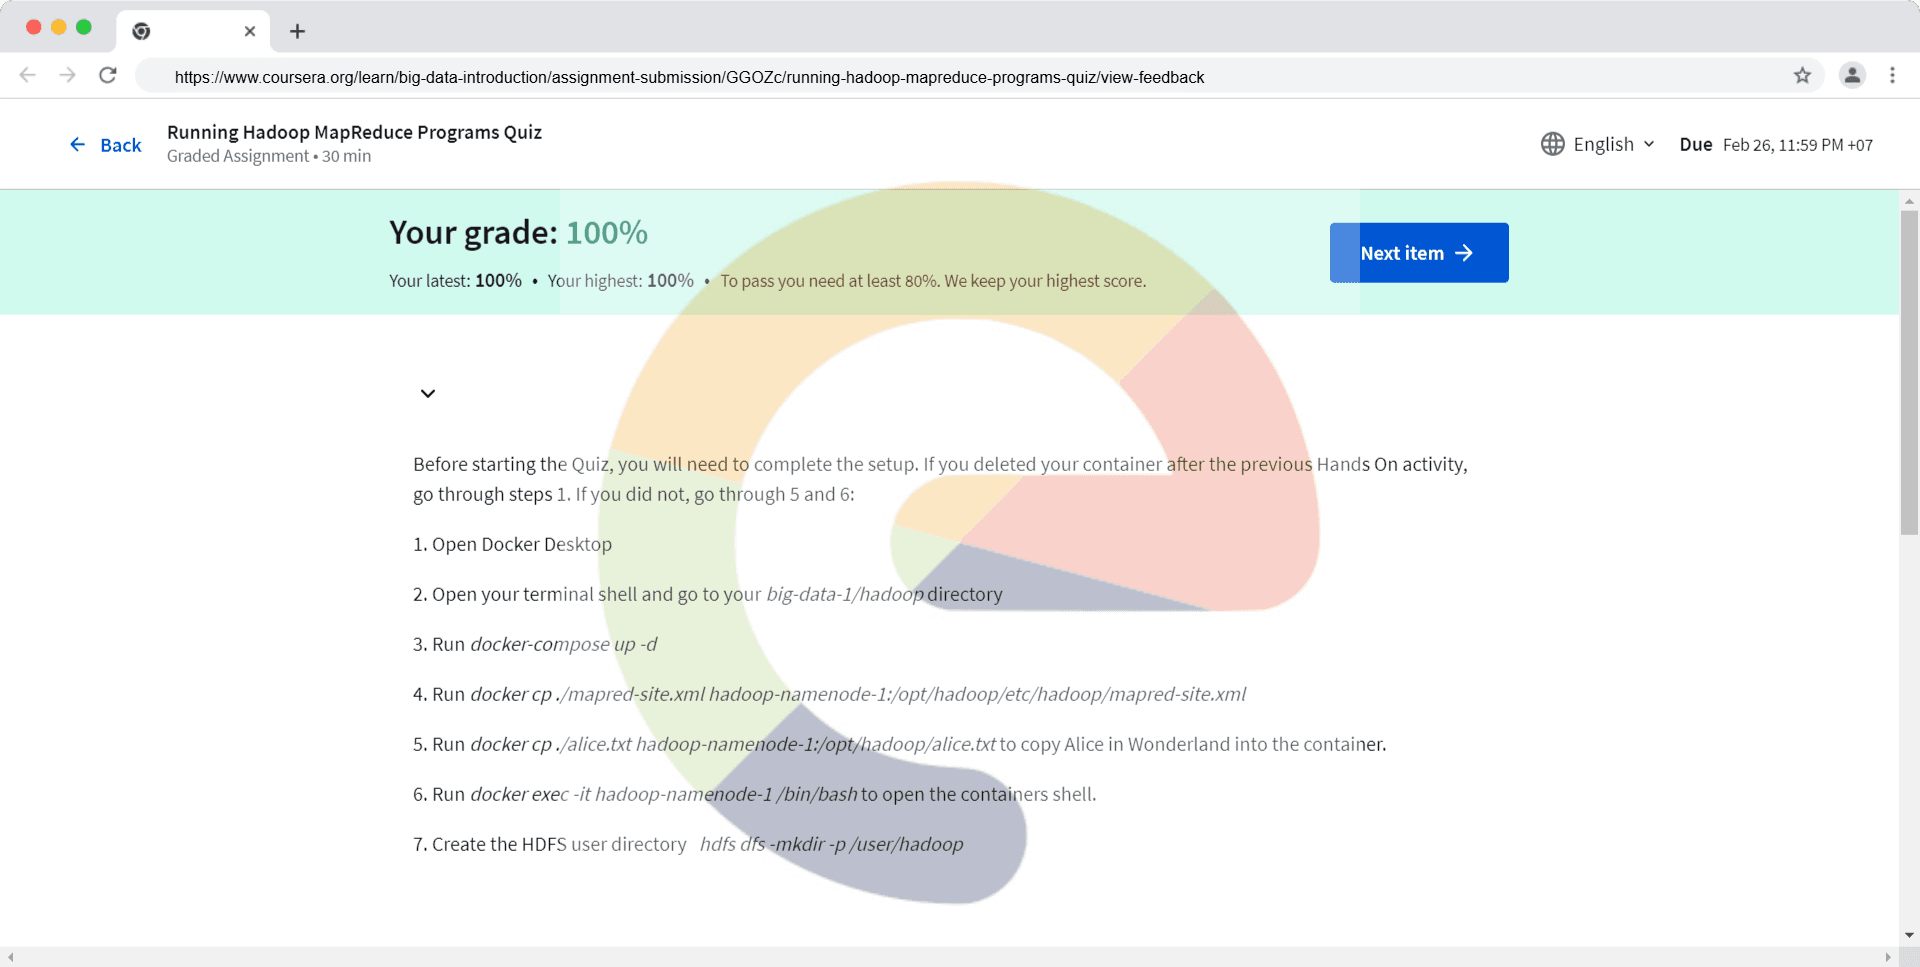The image size is (1920, 967).
Task: Click the scroll down arrow
Action: [x=1909, y=935]
